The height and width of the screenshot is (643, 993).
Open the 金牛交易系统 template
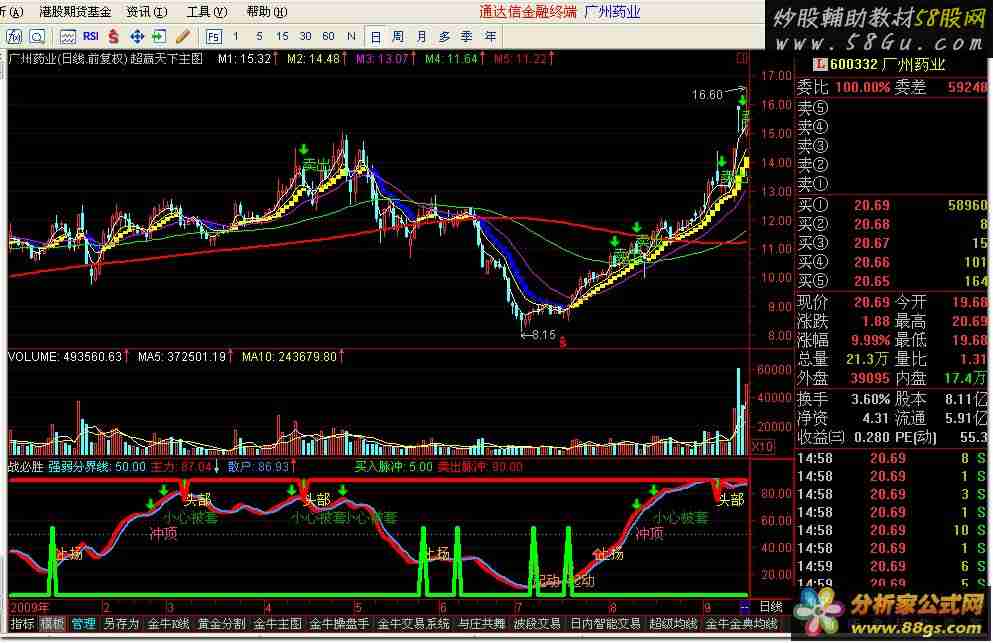point(414,624)
